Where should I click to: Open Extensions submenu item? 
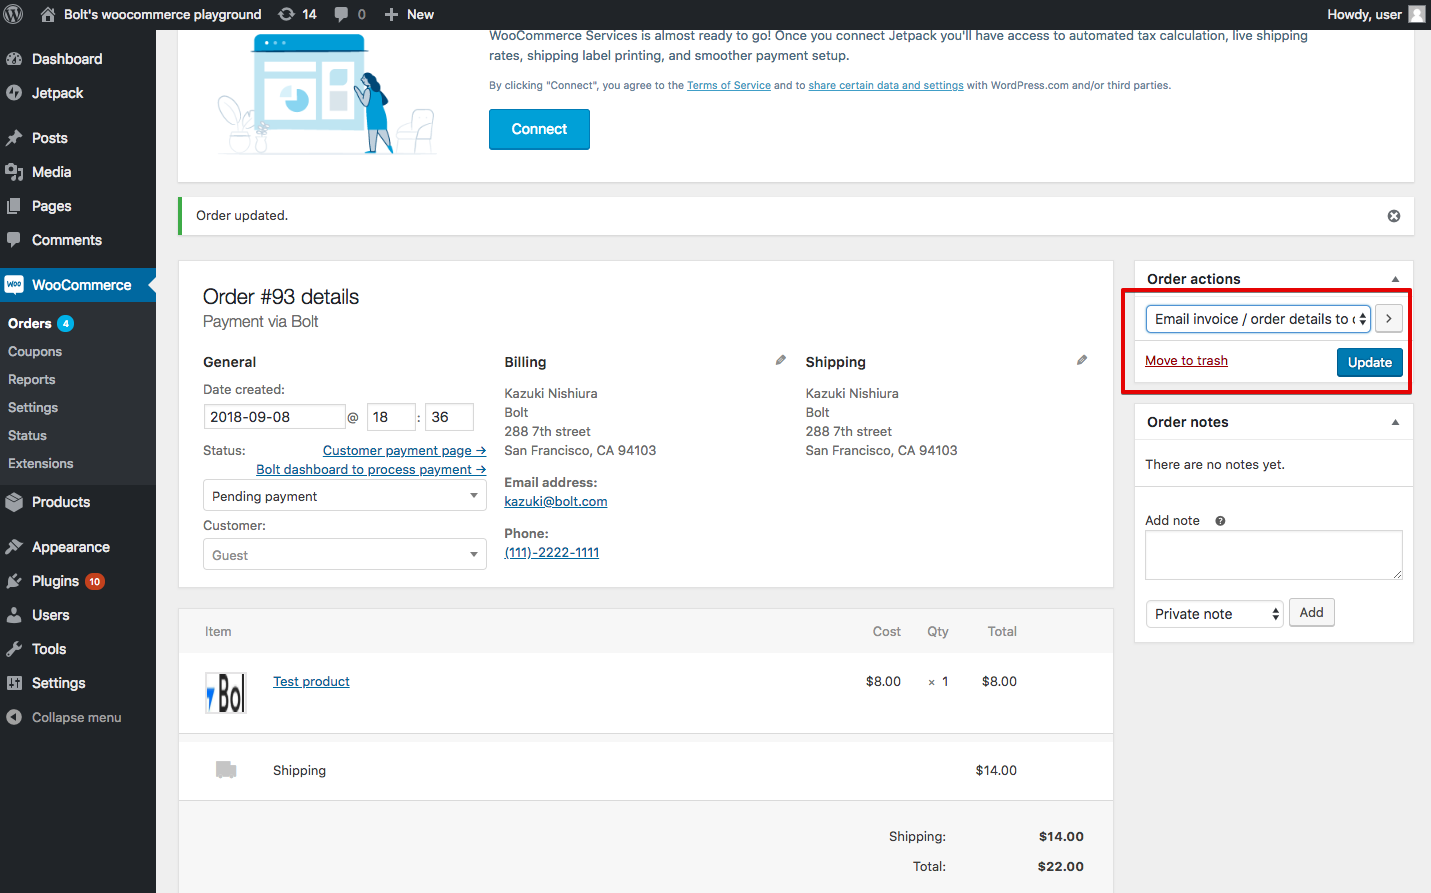(41, 463)
